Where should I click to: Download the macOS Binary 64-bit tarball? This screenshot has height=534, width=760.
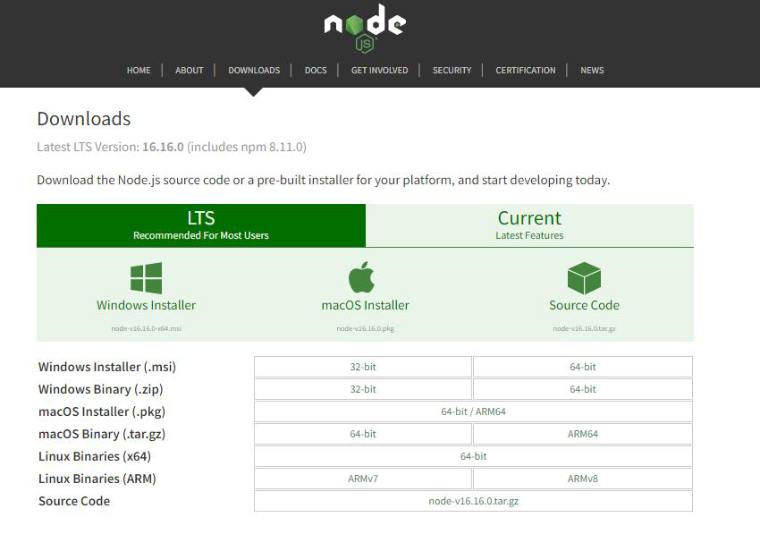tap(363, 434)
